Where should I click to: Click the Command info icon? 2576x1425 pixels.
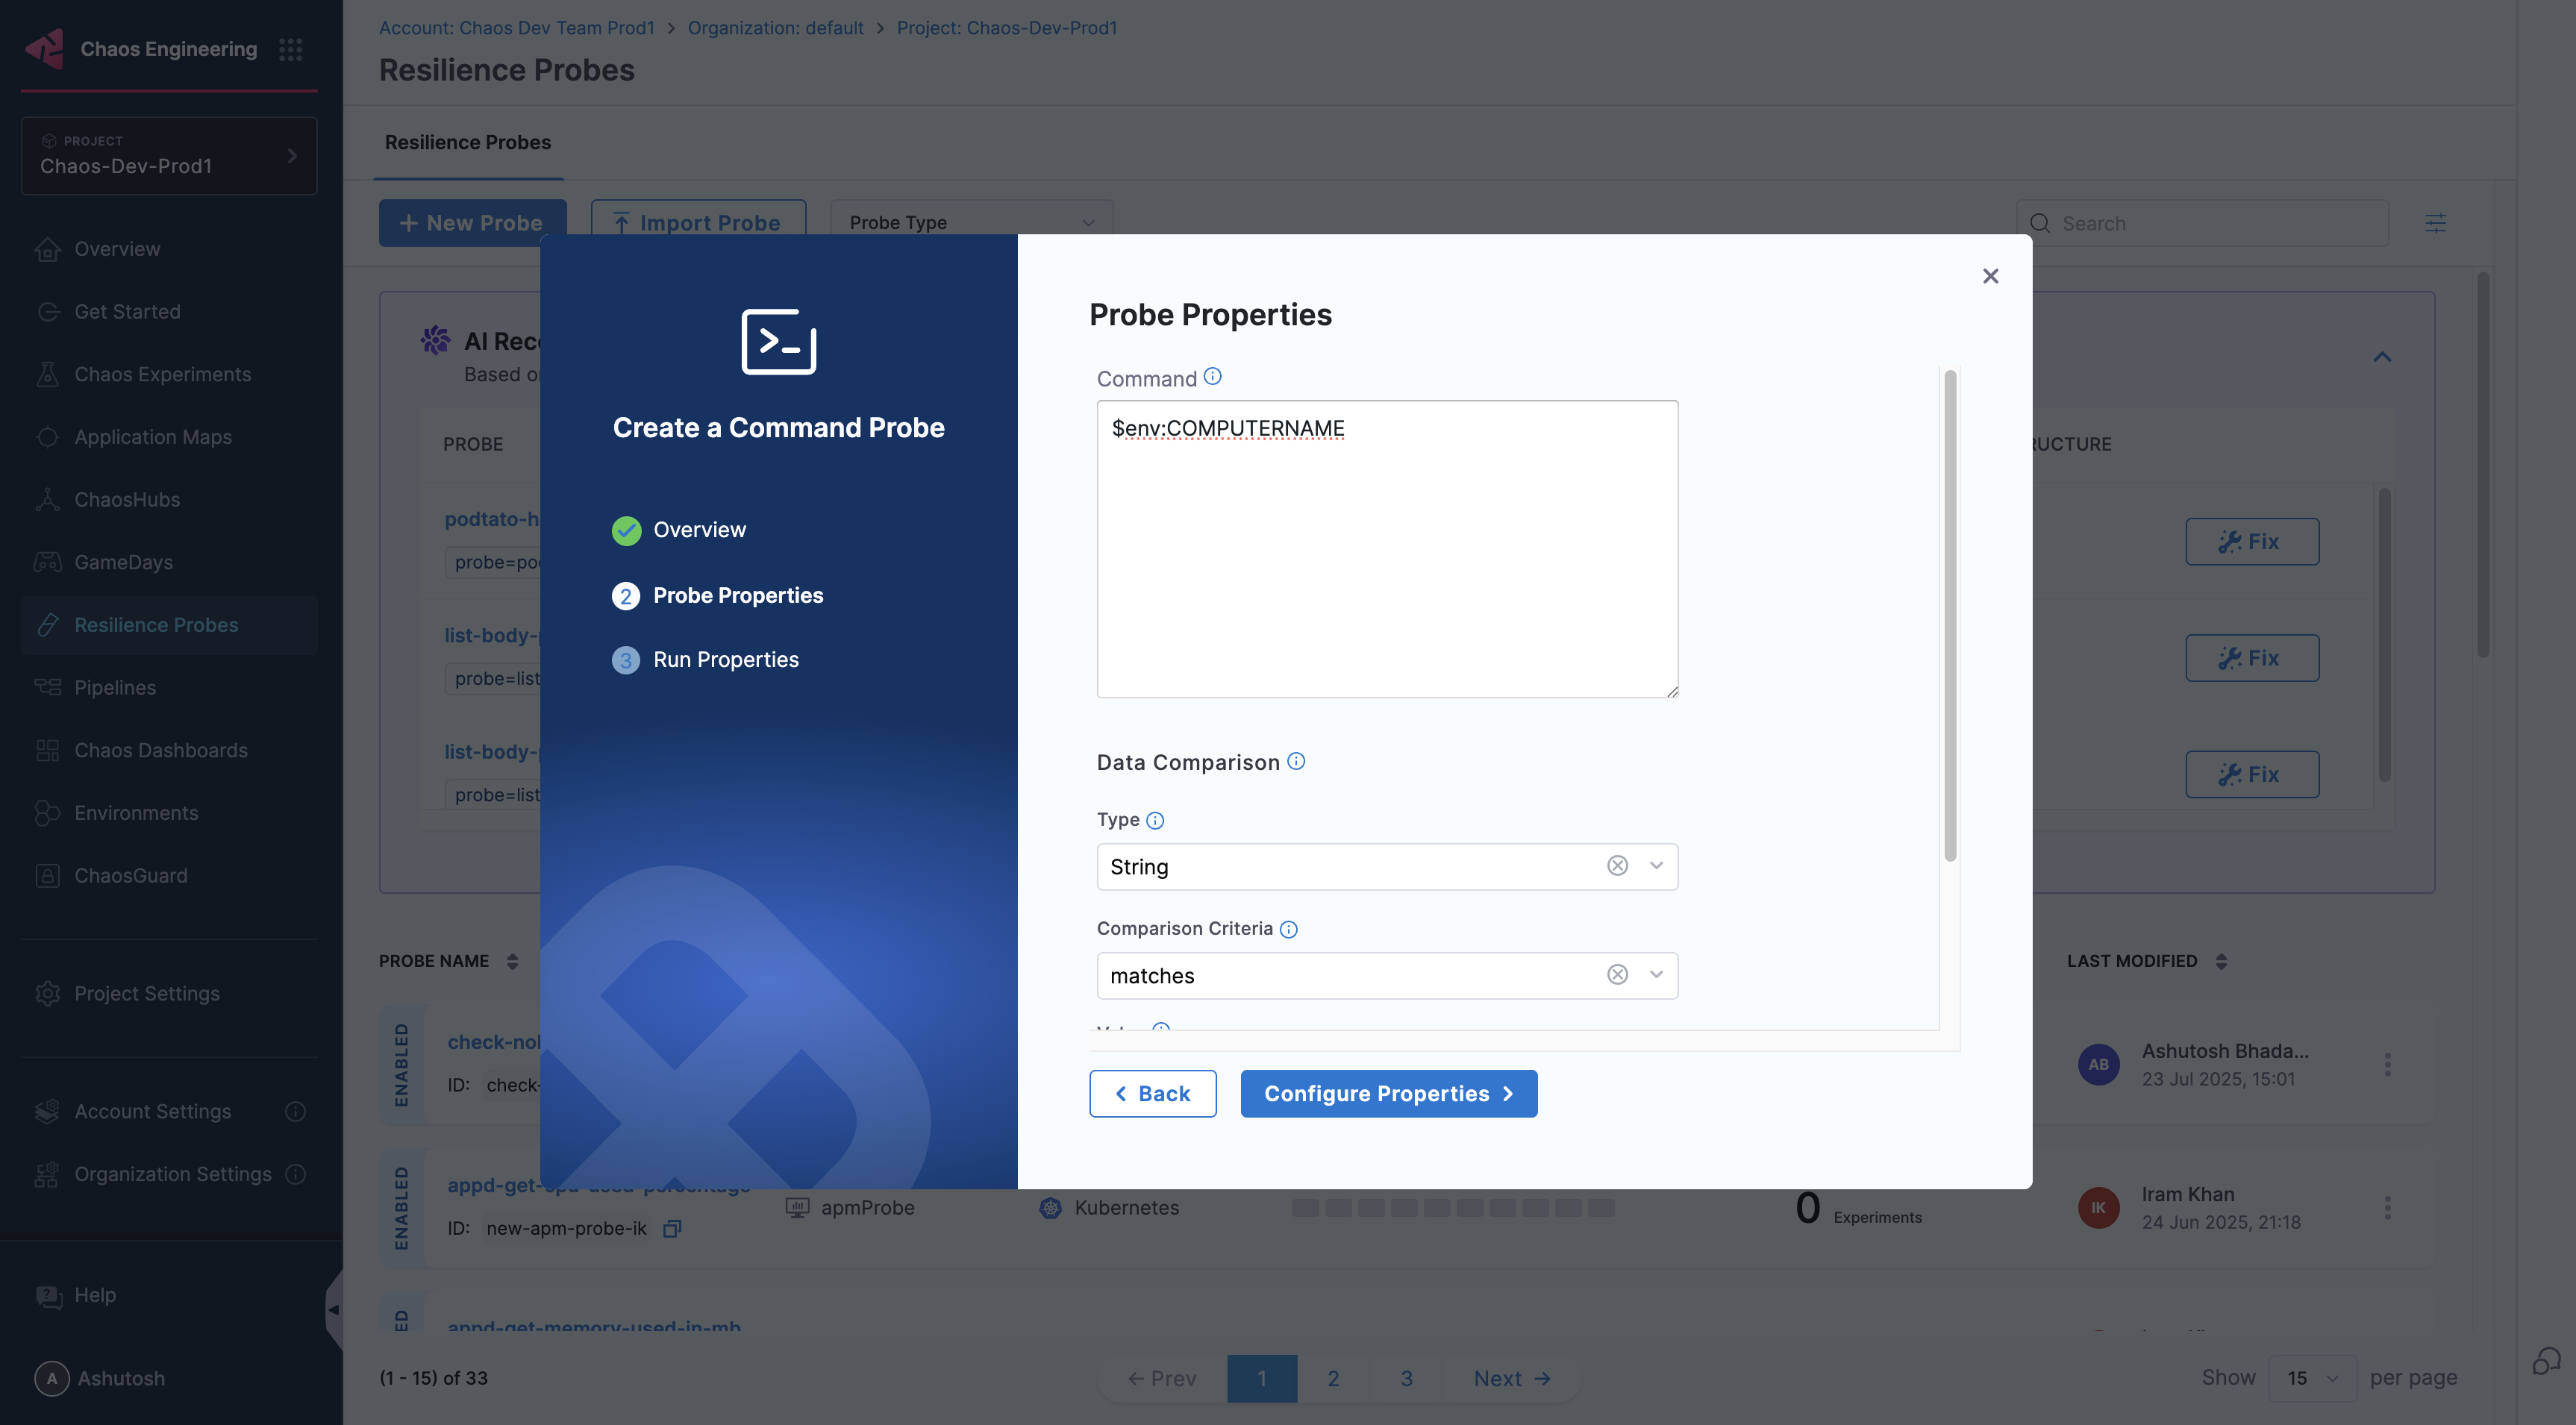tap(1212, 377)
